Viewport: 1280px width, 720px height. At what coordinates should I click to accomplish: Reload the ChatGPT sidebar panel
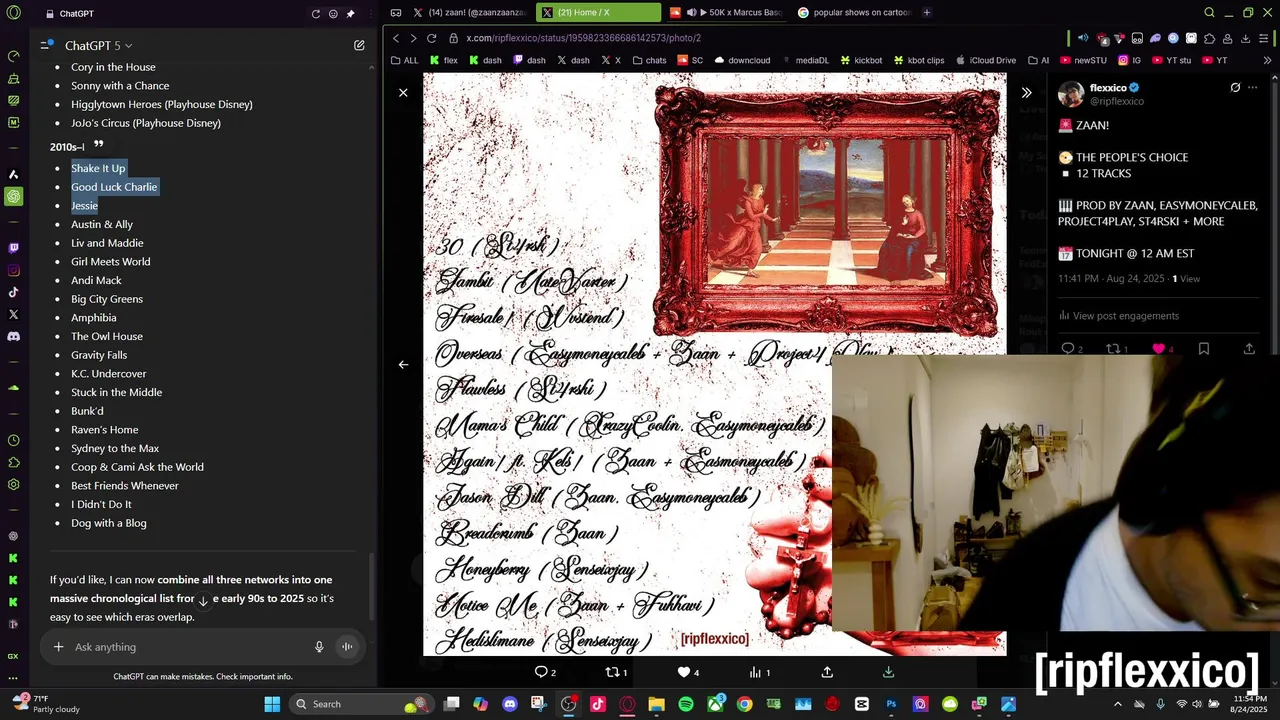pyautogui.click(x=316, y=14)
